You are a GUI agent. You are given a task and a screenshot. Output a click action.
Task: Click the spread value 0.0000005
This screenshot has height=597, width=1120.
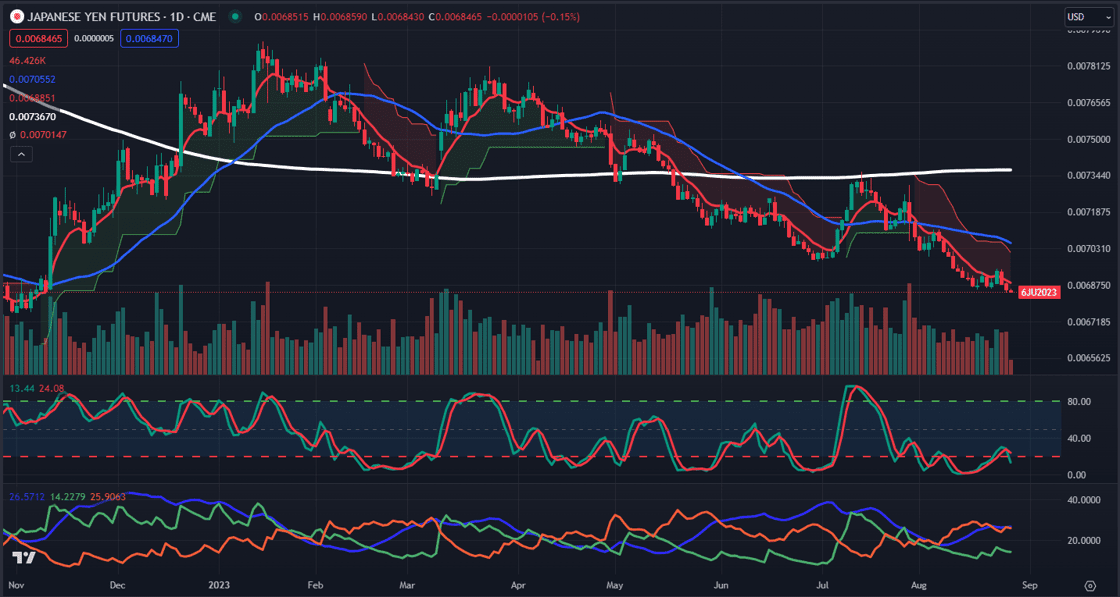[94, 38]
